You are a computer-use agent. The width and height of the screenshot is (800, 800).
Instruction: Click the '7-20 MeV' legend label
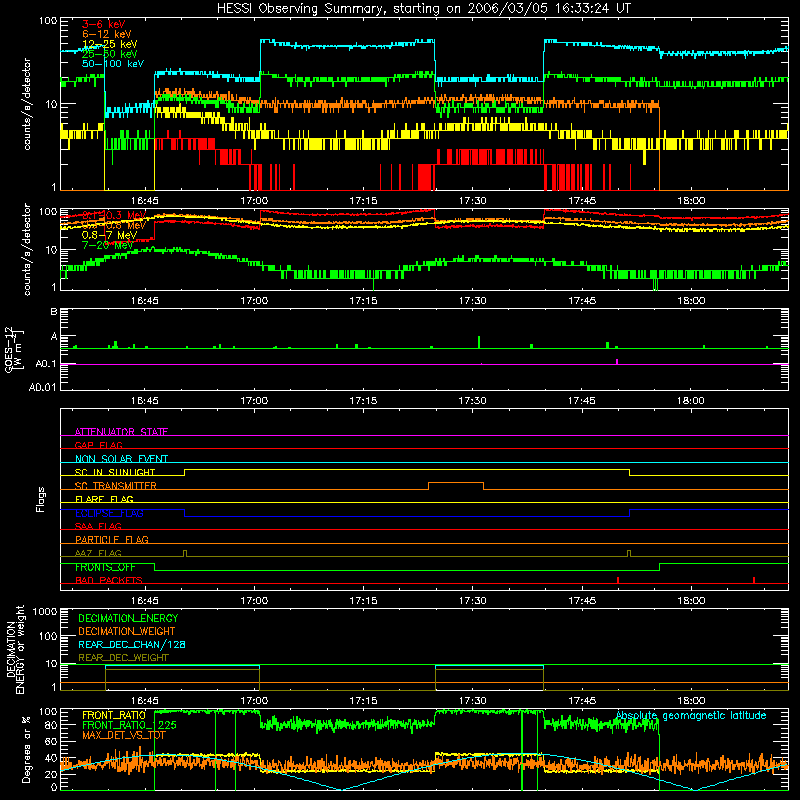click(108, 245)
